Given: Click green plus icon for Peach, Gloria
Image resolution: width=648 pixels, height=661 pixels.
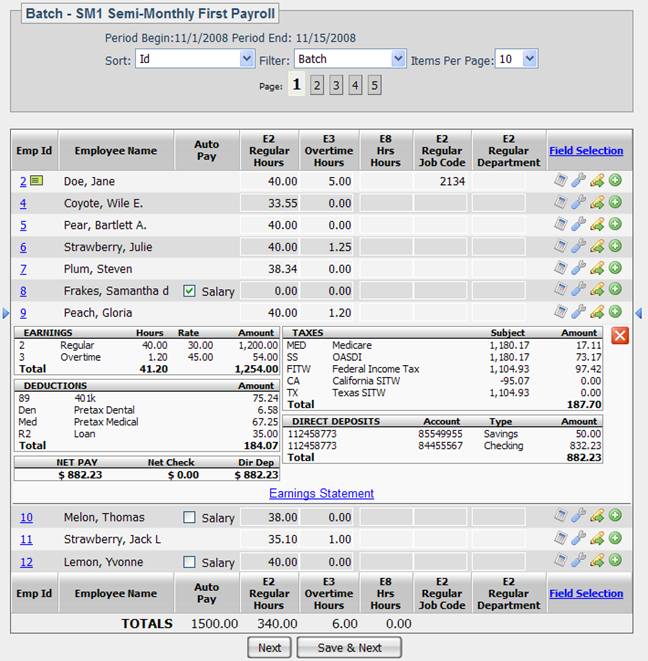Looking at the screenshot, I should point(615,312).
